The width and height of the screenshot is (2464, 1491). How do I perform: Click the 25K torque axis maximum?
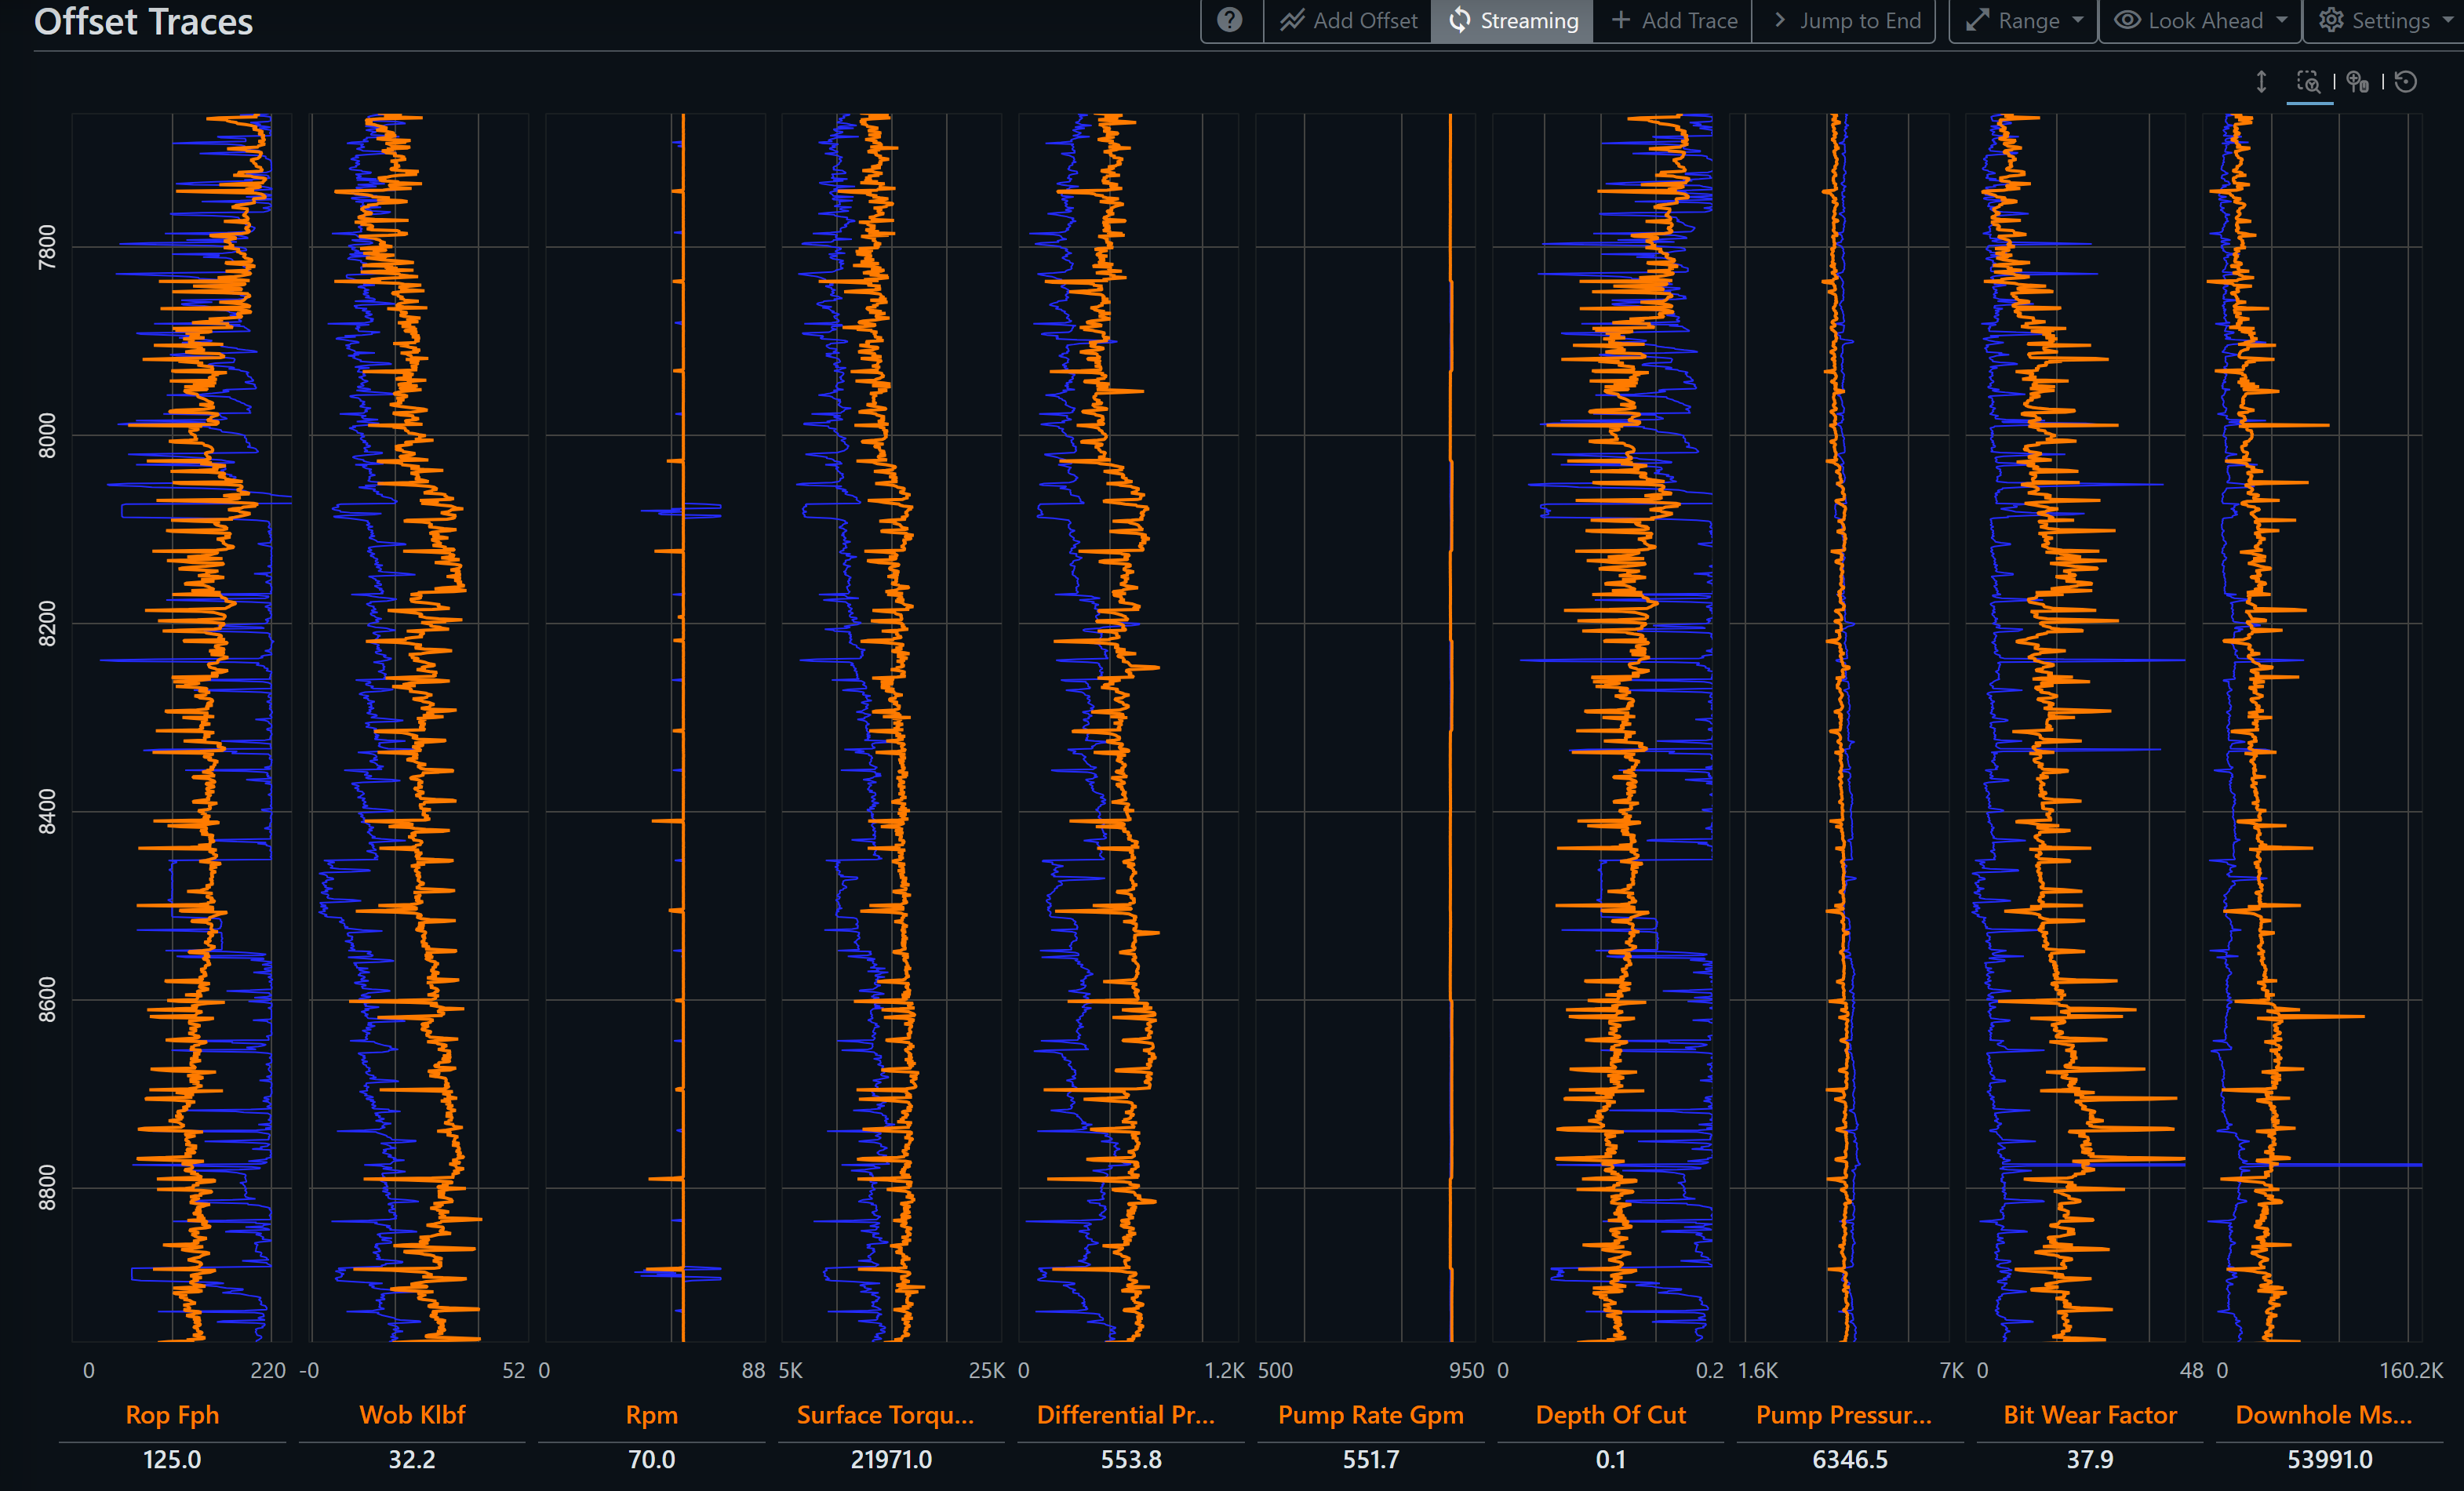[x=987, y=1370]
